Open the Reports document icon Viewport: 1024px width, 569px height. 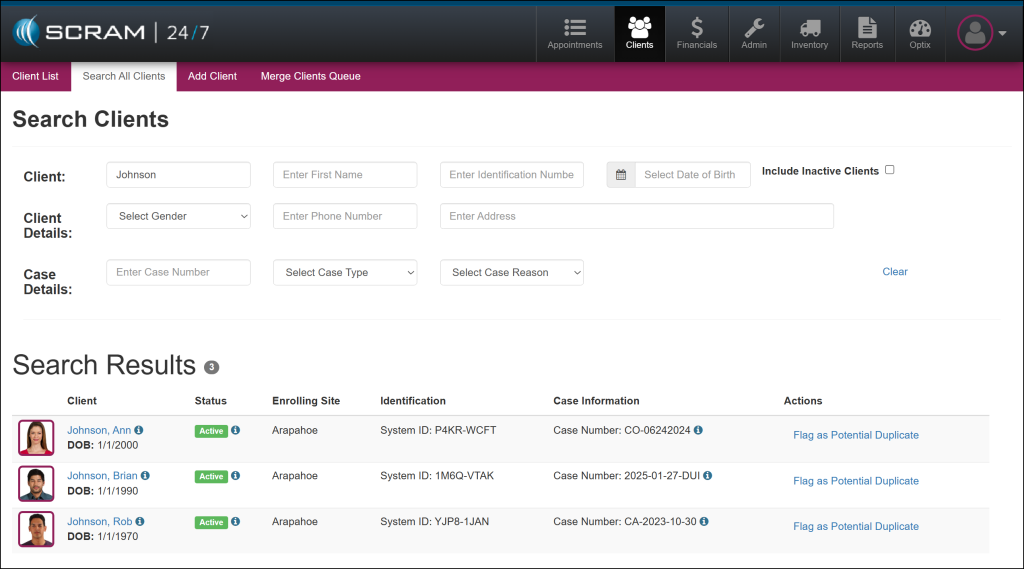[867, 28]
